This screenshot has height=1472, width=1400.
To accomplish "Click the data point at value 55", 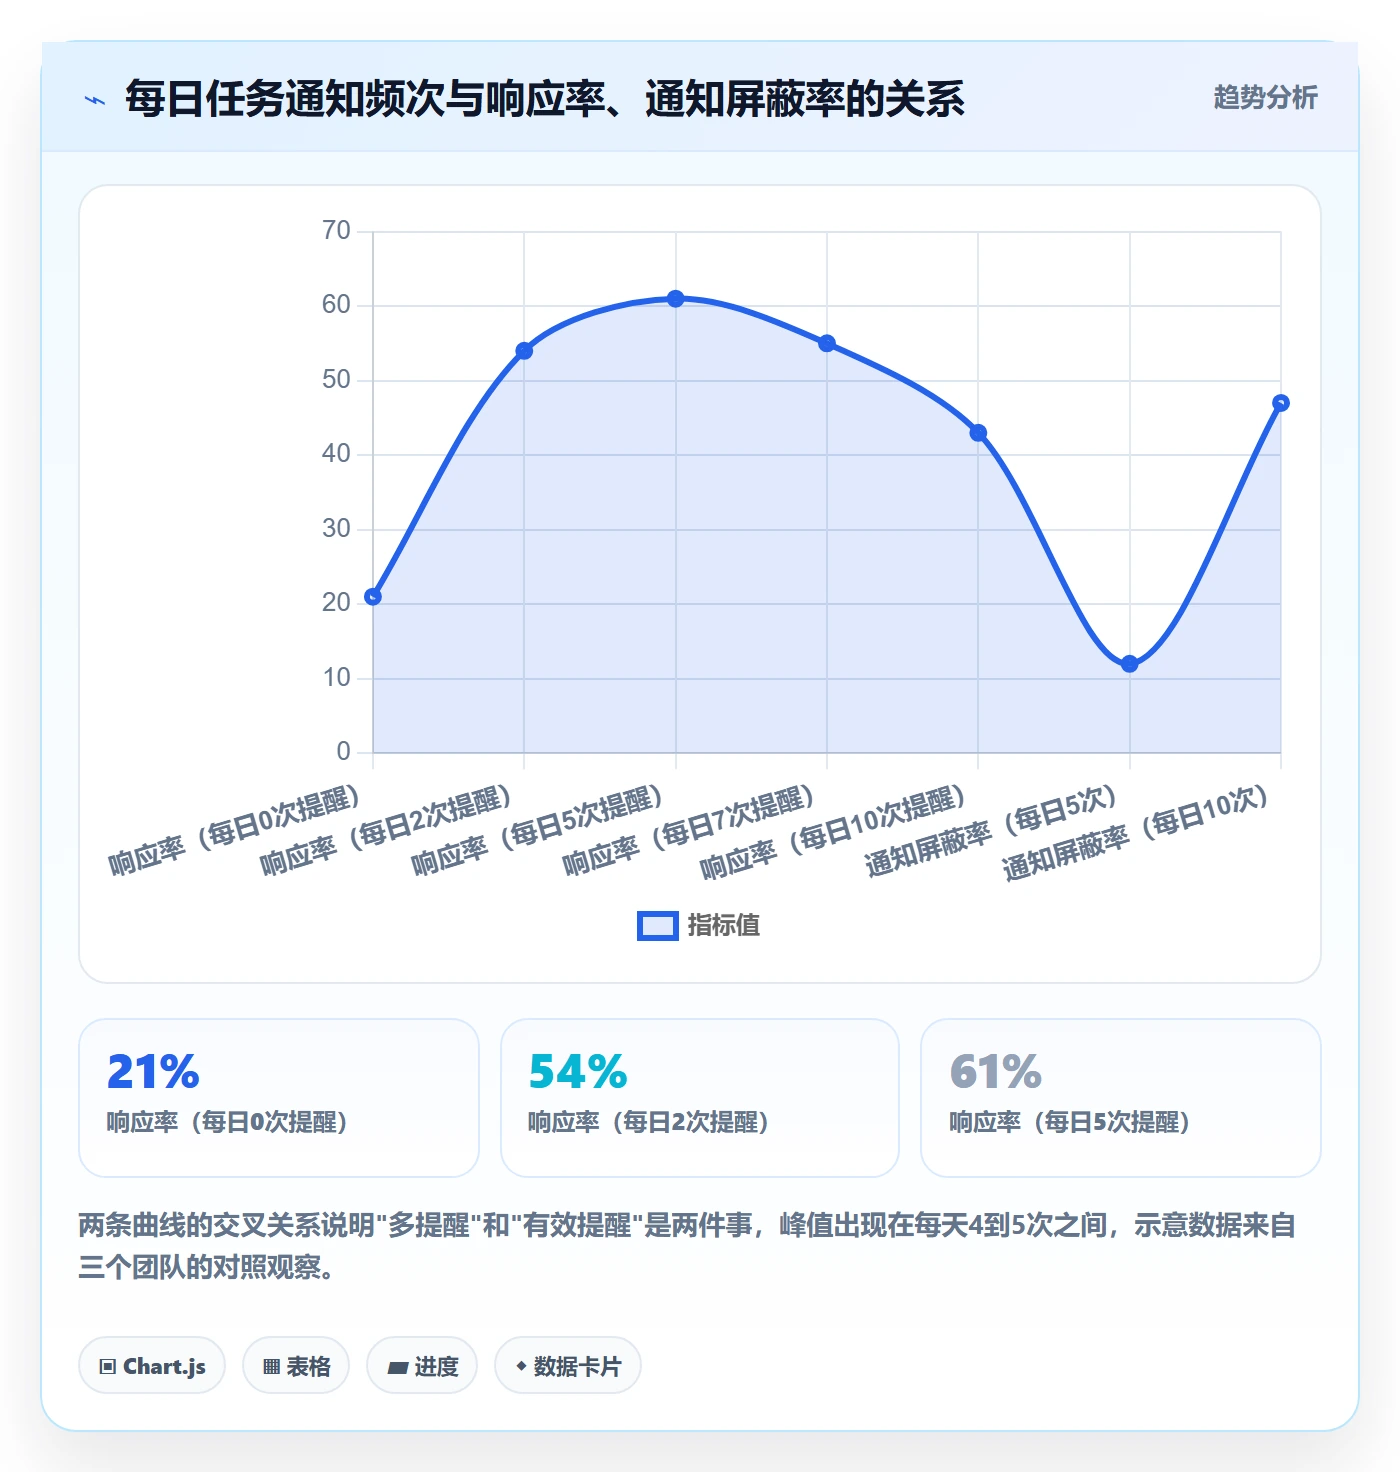I will 827,343.
